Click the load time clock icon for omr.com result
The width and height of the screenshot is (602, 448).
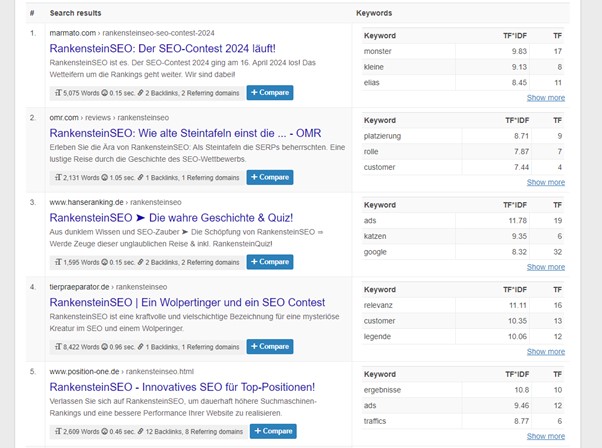(105, 178)
